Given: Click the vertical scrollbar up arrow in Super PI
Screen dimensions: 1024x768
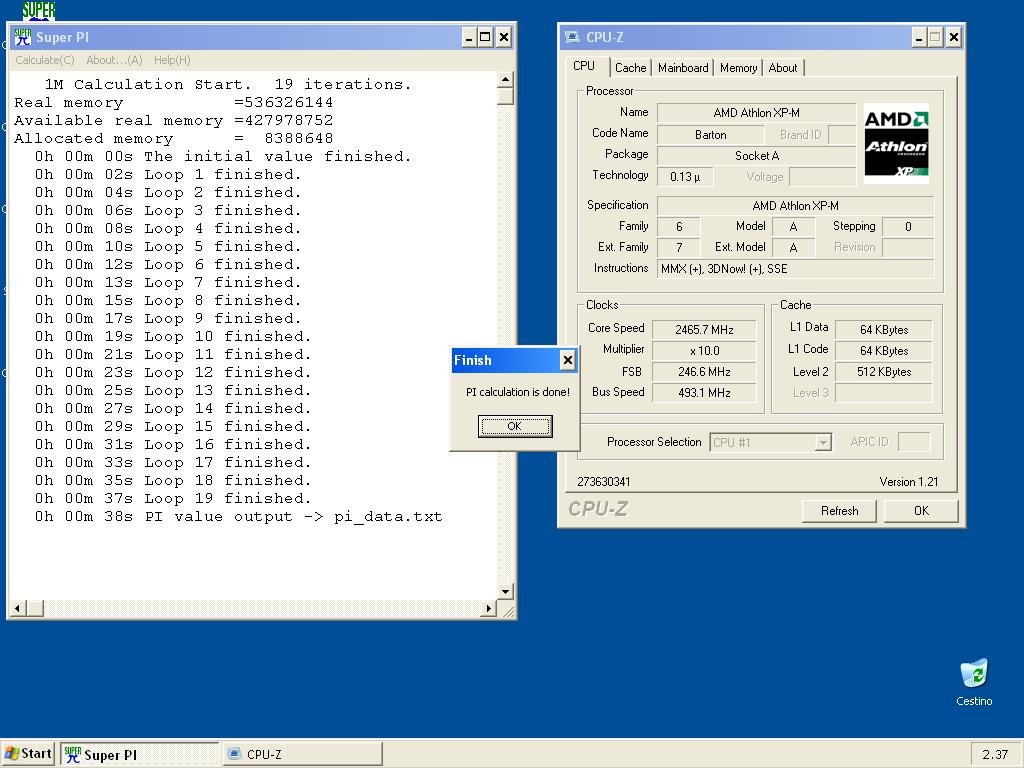Looking at the screenshot, I should (505, 80).
